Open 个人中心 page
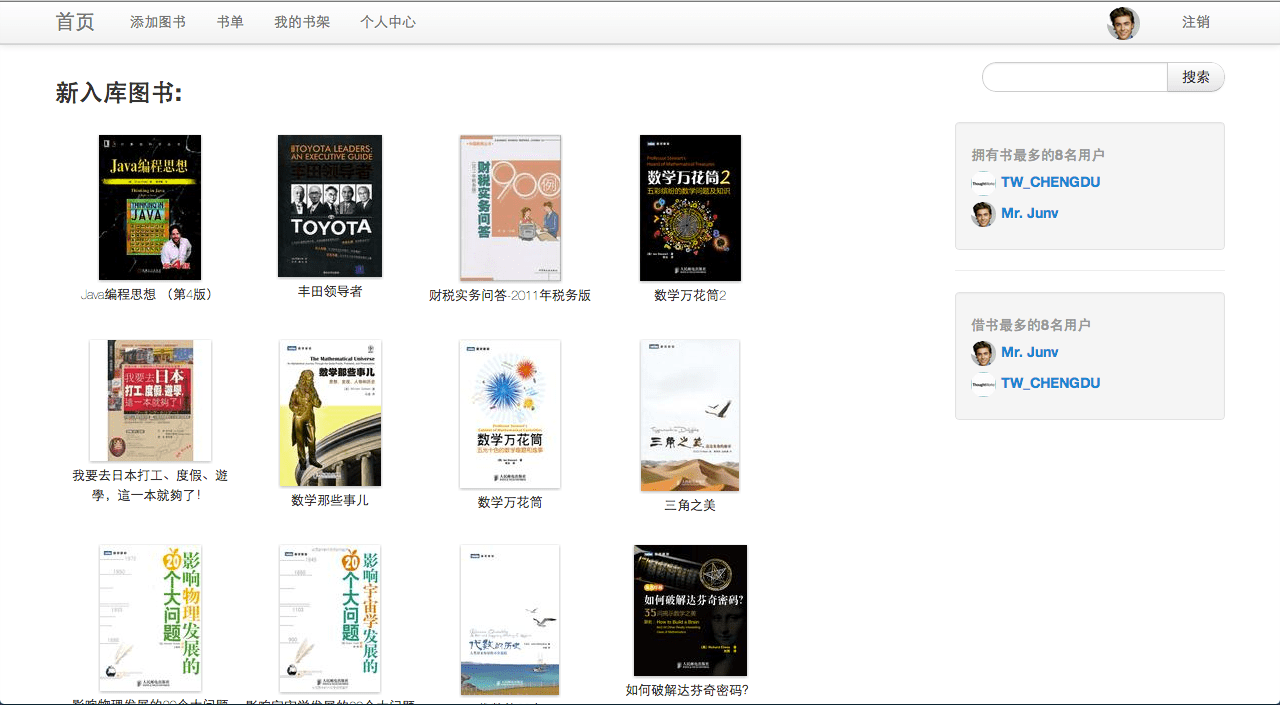The width and height of the screenshot is (1280, 705). (x=388, y=22)
